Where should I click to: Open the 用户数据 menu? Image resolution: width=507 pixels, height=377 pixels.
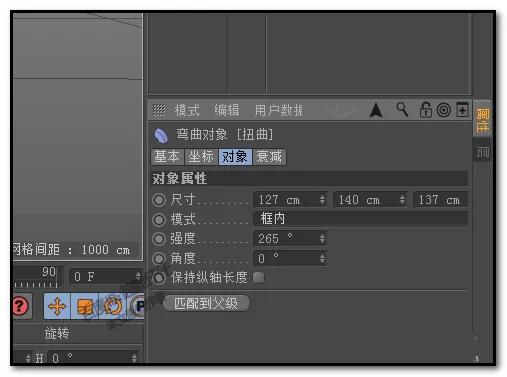[x=279, y=110]
